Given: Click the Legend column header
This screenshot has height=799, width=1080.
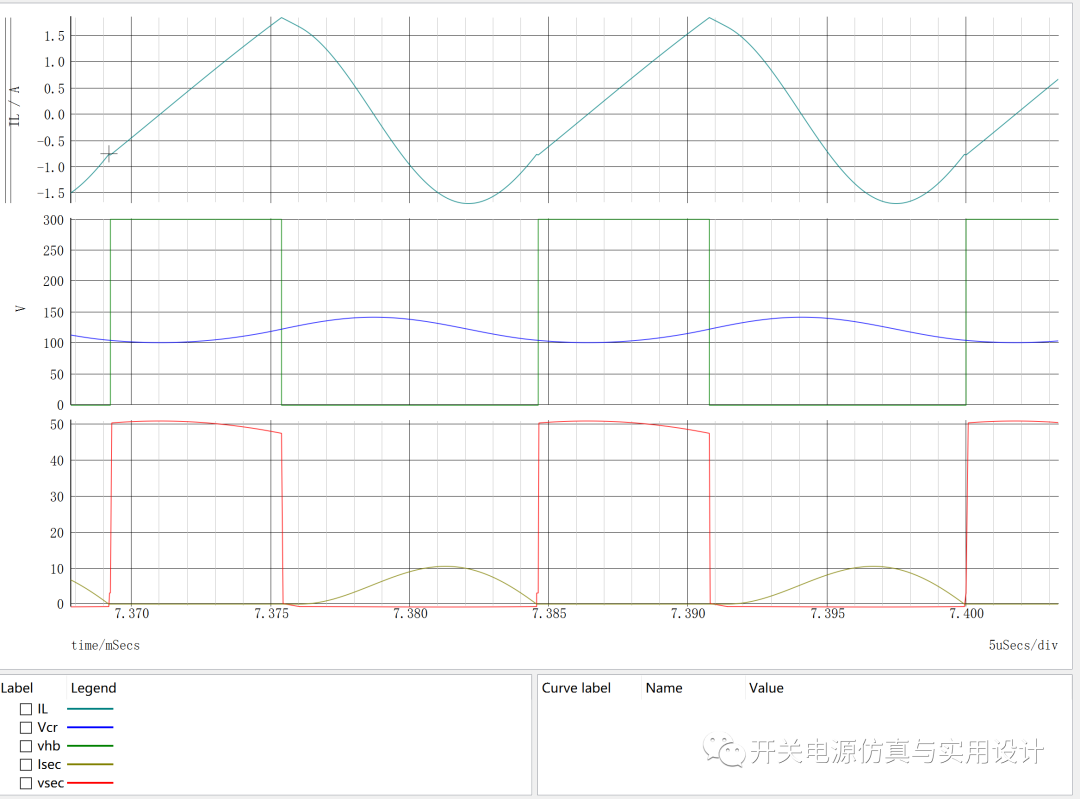Looking at the screenshot, I should (94, 688).
